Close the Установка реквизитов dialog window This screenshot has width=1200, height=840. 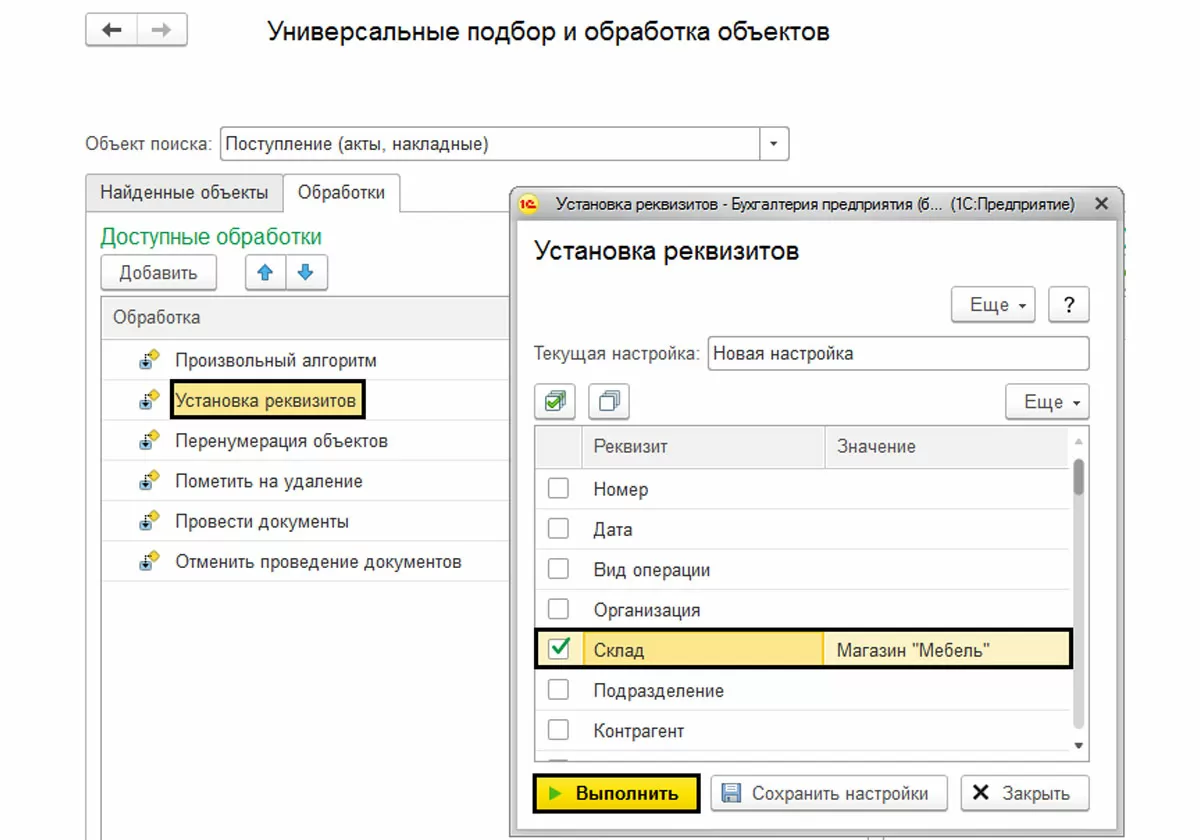click(1101, 204)
